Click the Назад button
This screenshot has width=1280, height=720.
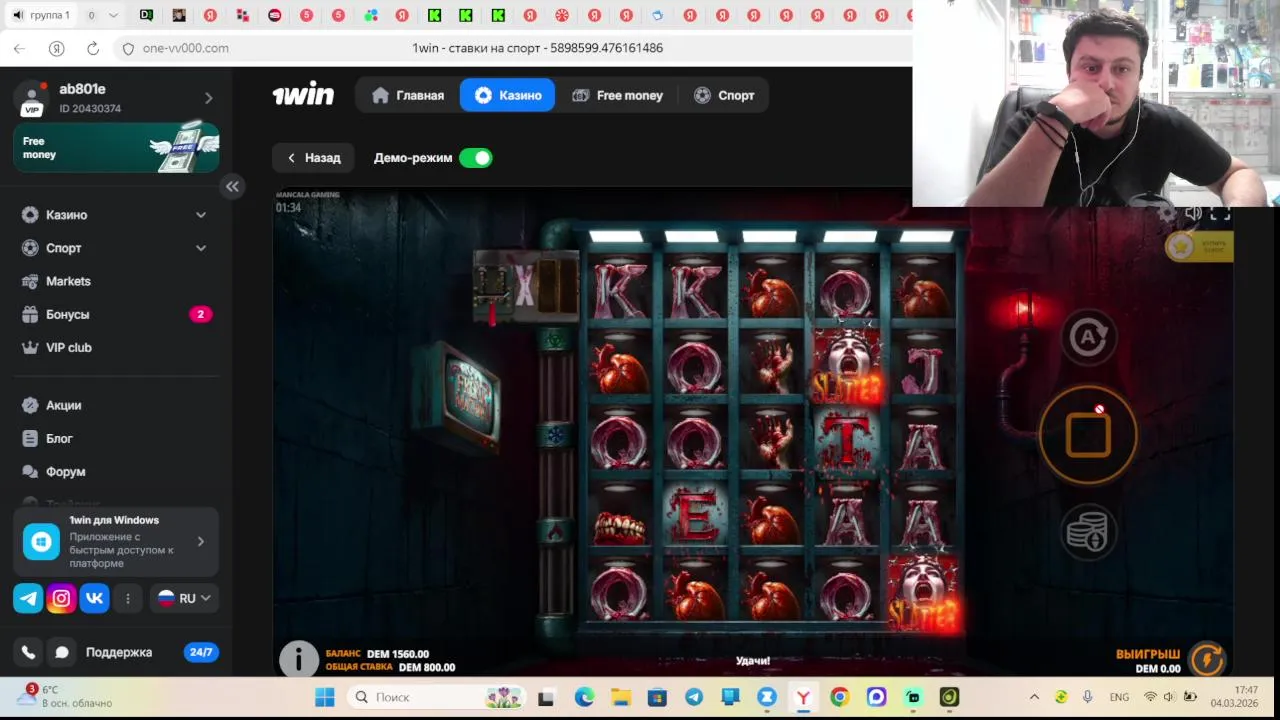[x=313, y=157]
